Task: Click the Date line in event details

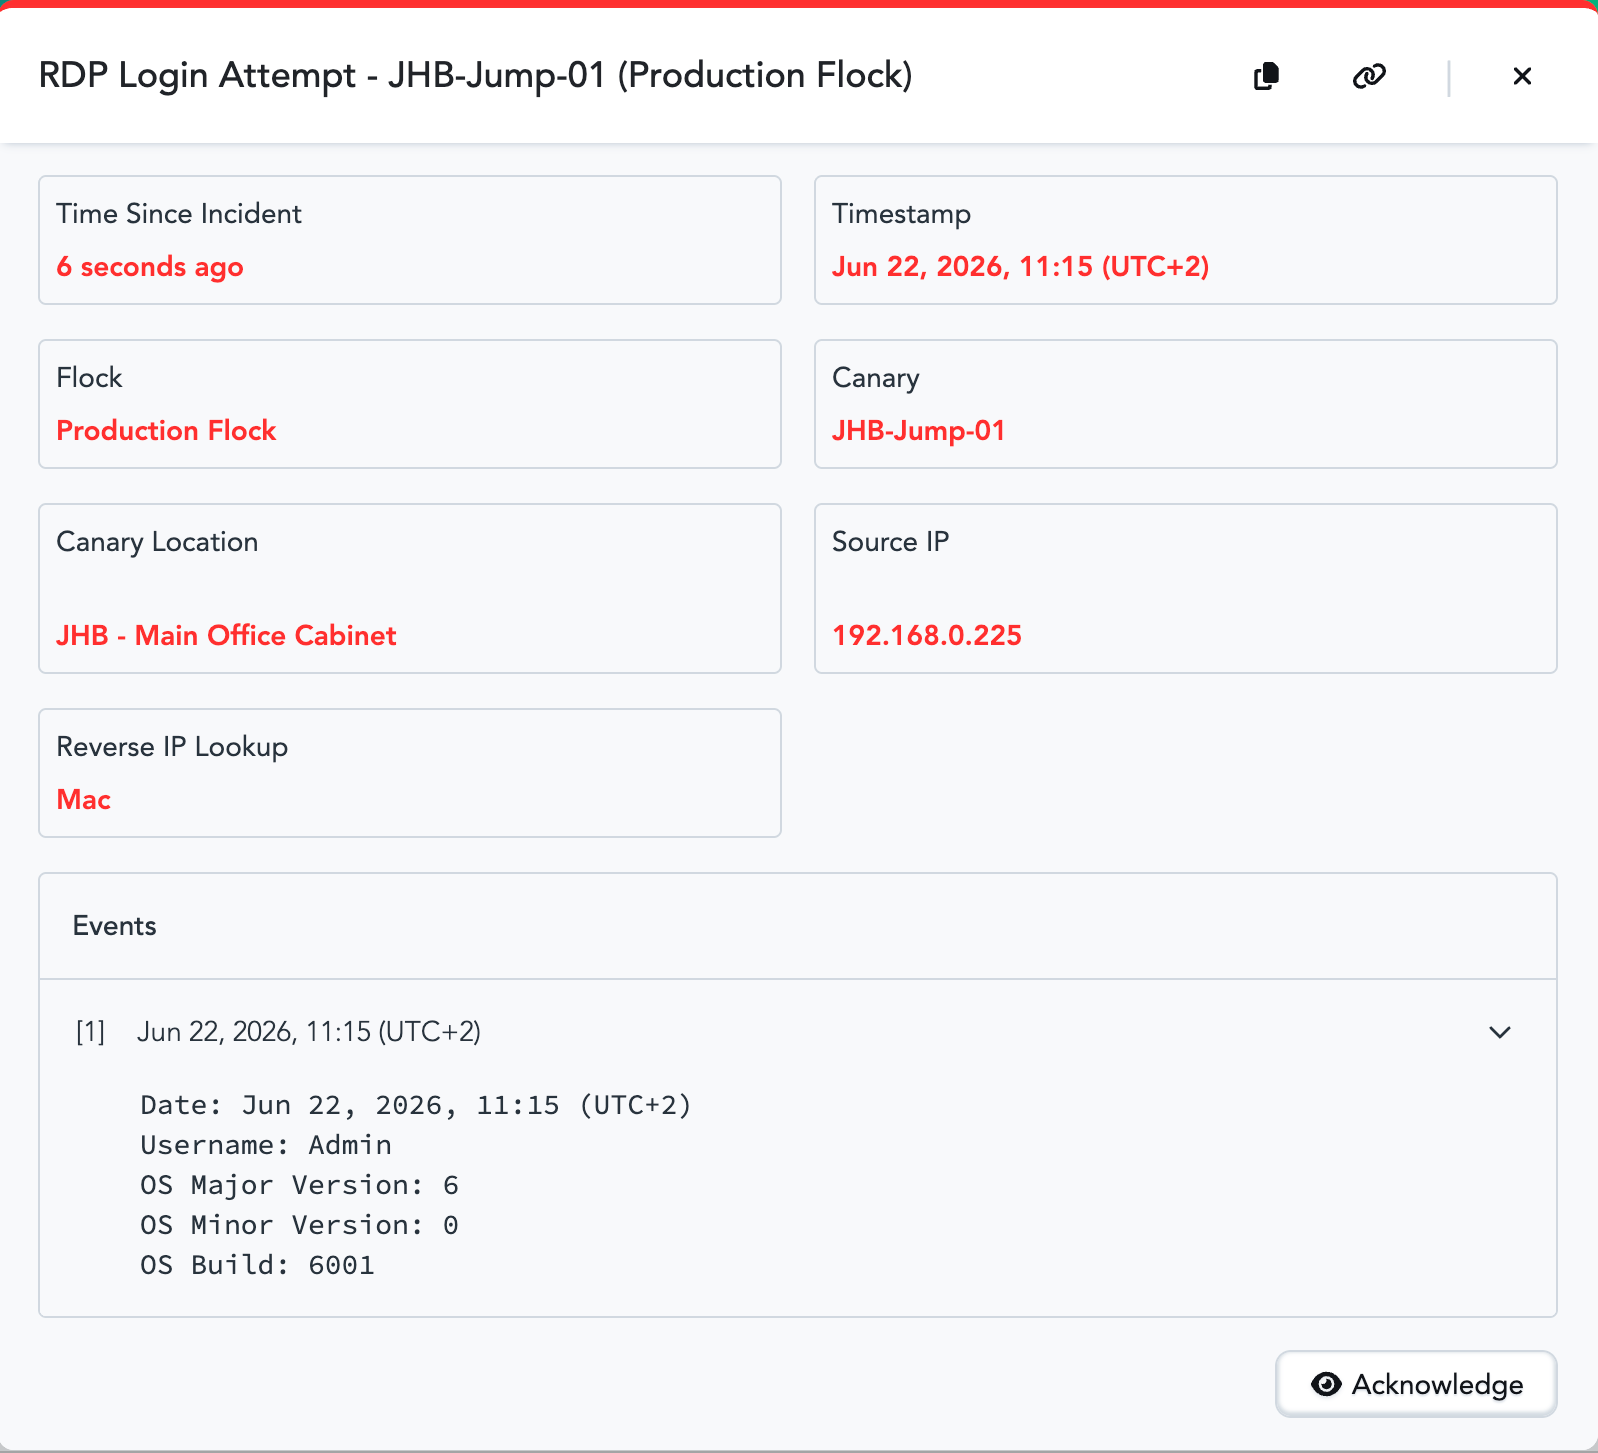Action: click(416, 1105)
